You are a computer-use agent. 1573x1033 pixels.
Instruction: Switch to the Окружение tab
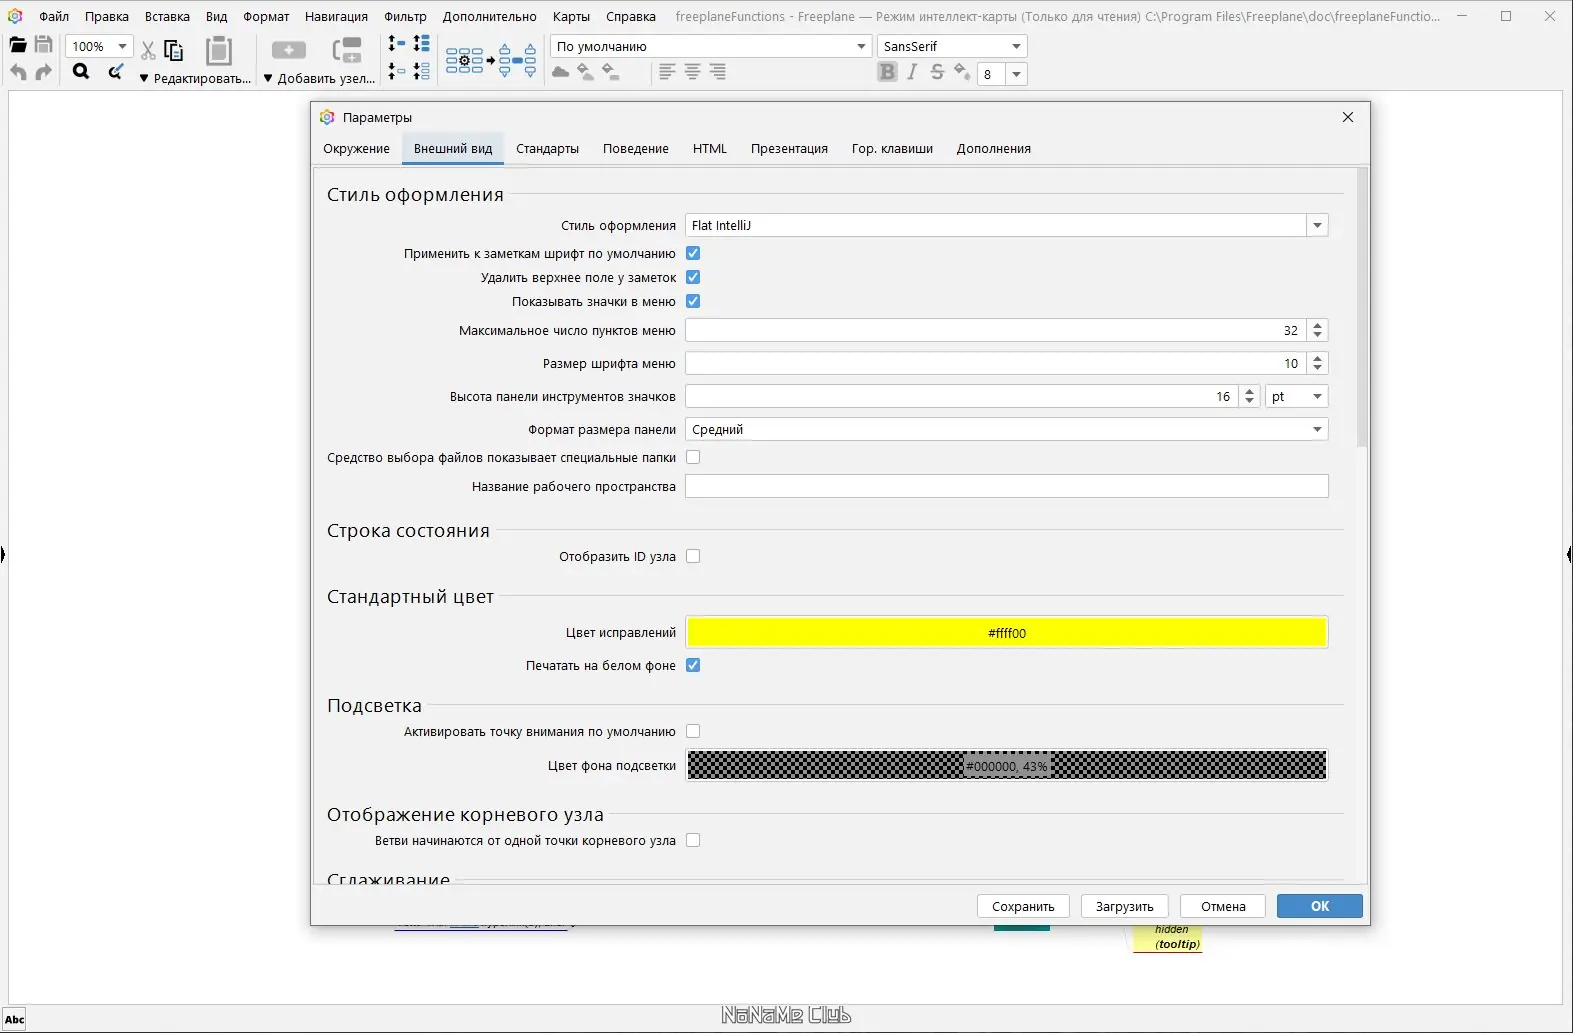click(356, 149)
